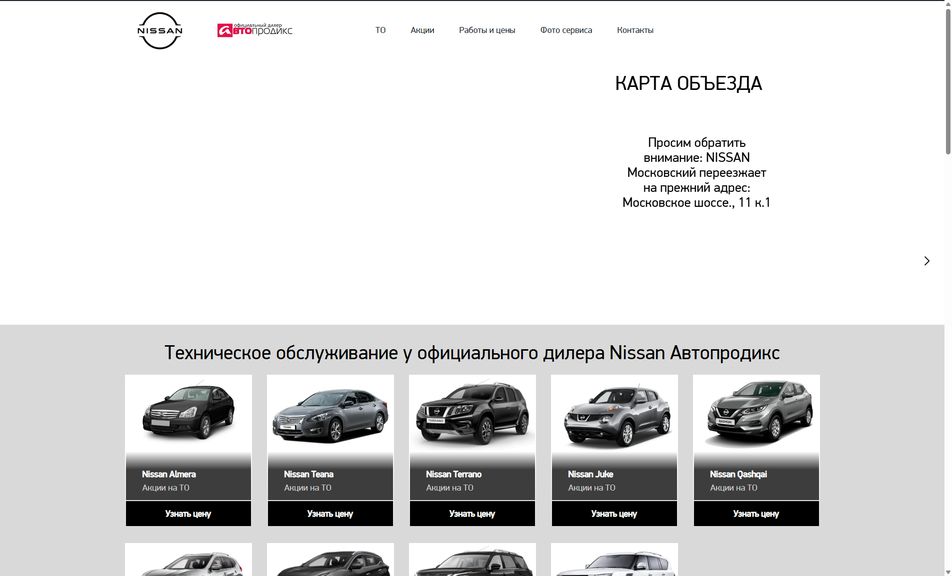Go to Работы и цены page
Viewport: 952px width, 576px height.
(x=487, y=30)
